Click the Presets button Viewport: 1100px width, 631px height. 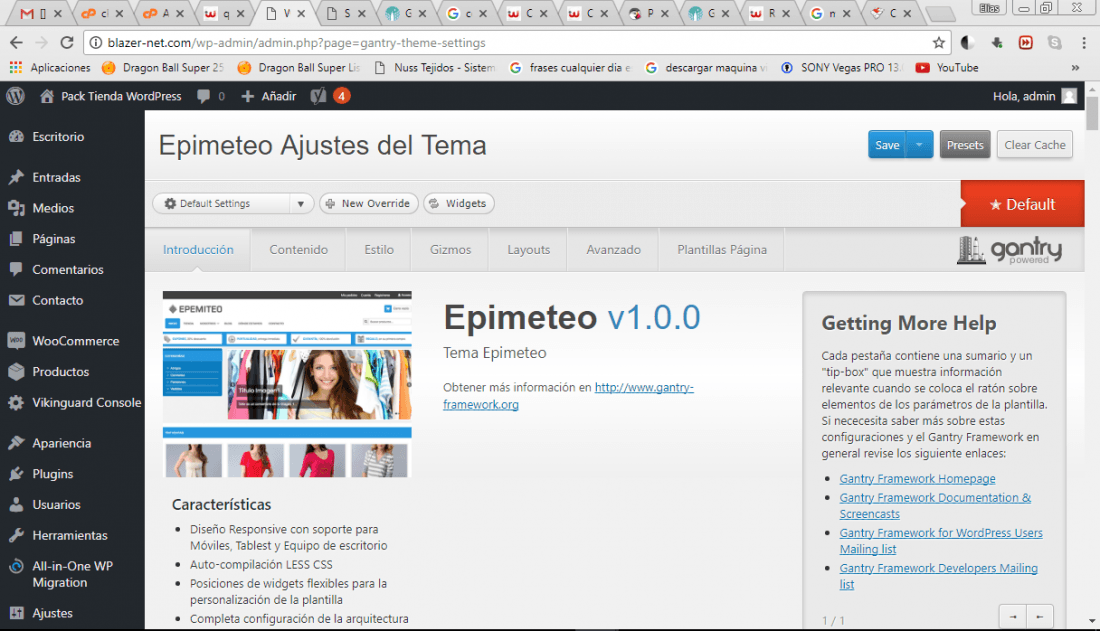965,145
